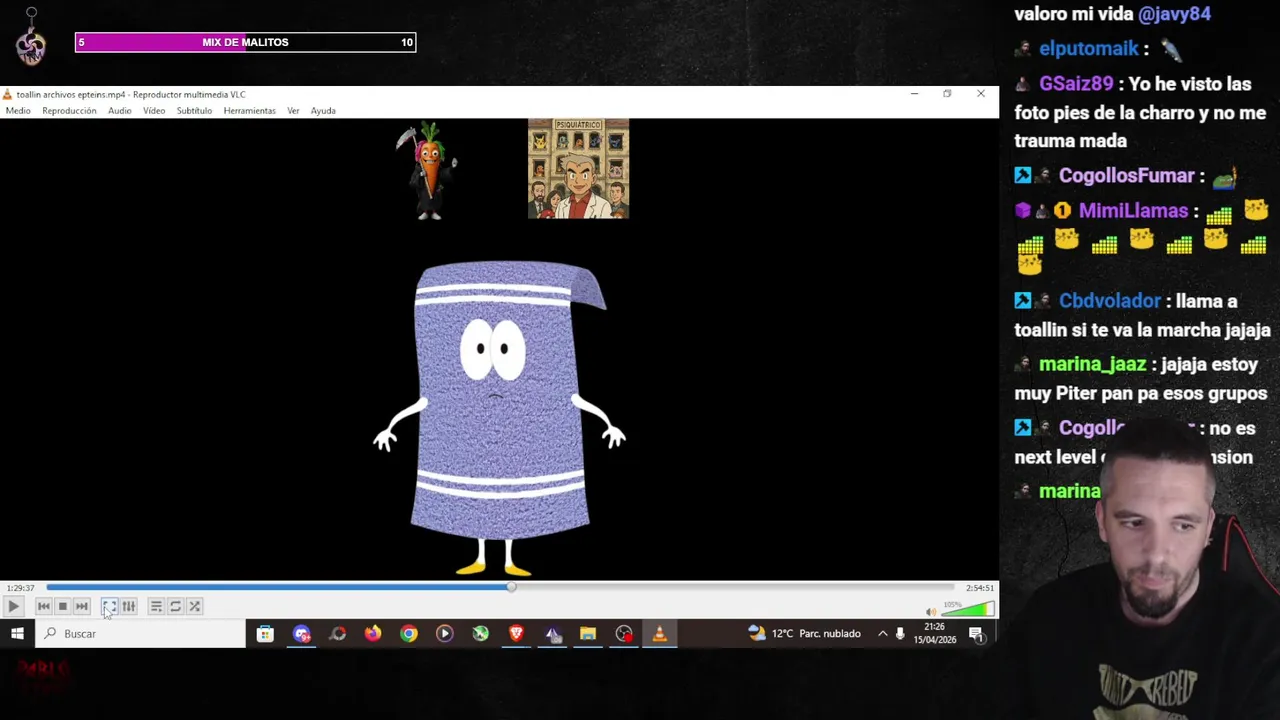The image size is (1280, 720).
Task: Open the Herramientas menu
Action: [249, 111]
